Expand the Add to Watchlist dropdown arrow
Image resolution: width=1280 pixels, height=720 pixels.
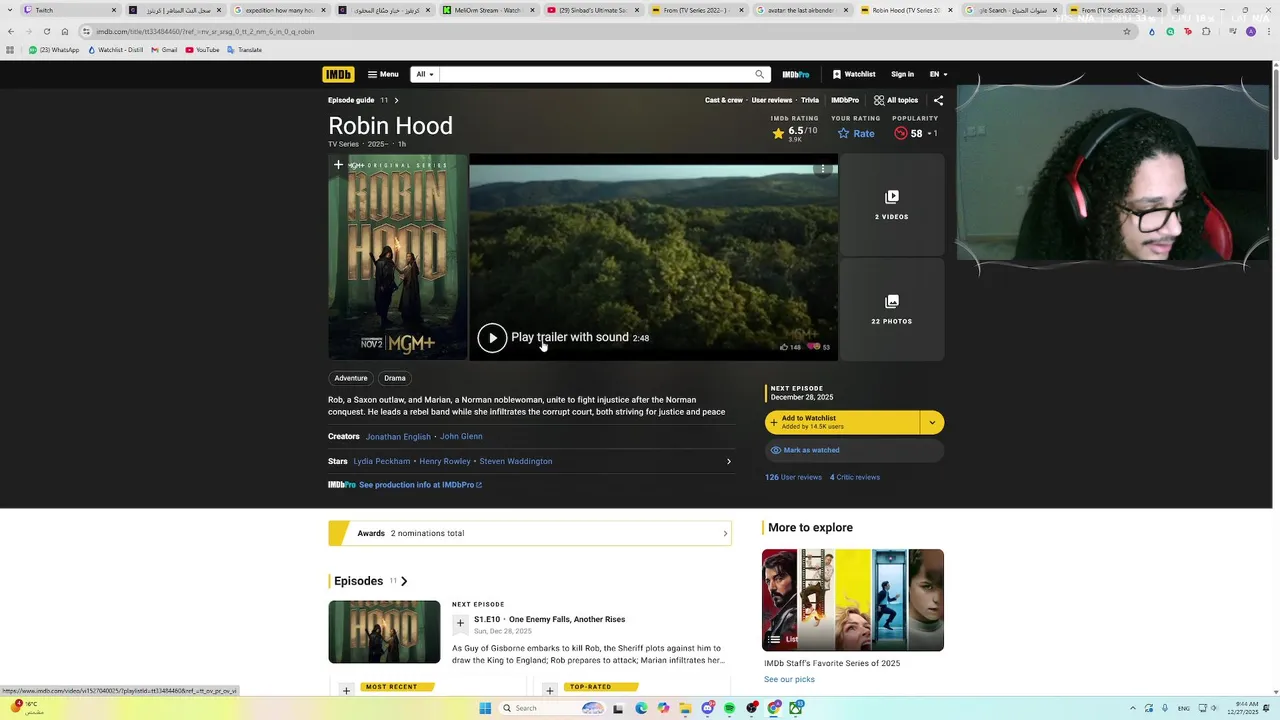click(932, 422)
